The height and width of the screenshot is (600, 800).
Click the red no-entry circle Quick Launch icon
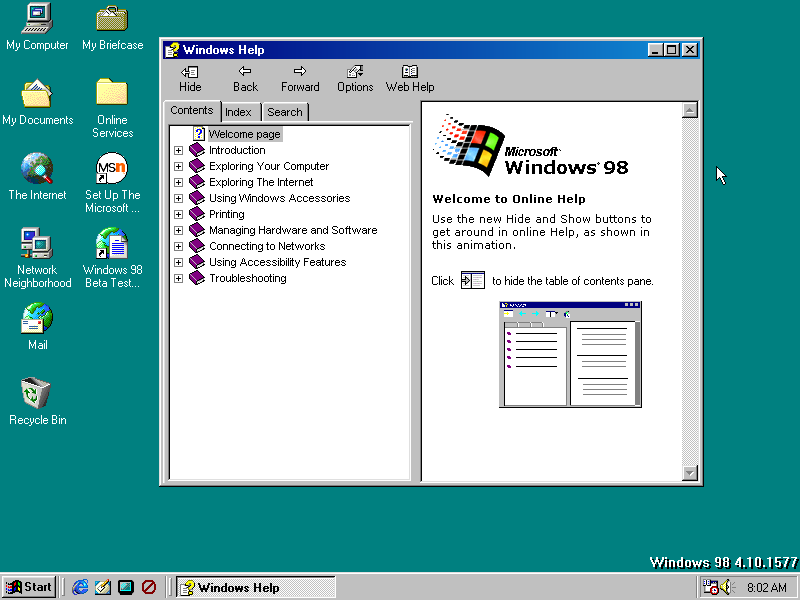coord(148,587)
